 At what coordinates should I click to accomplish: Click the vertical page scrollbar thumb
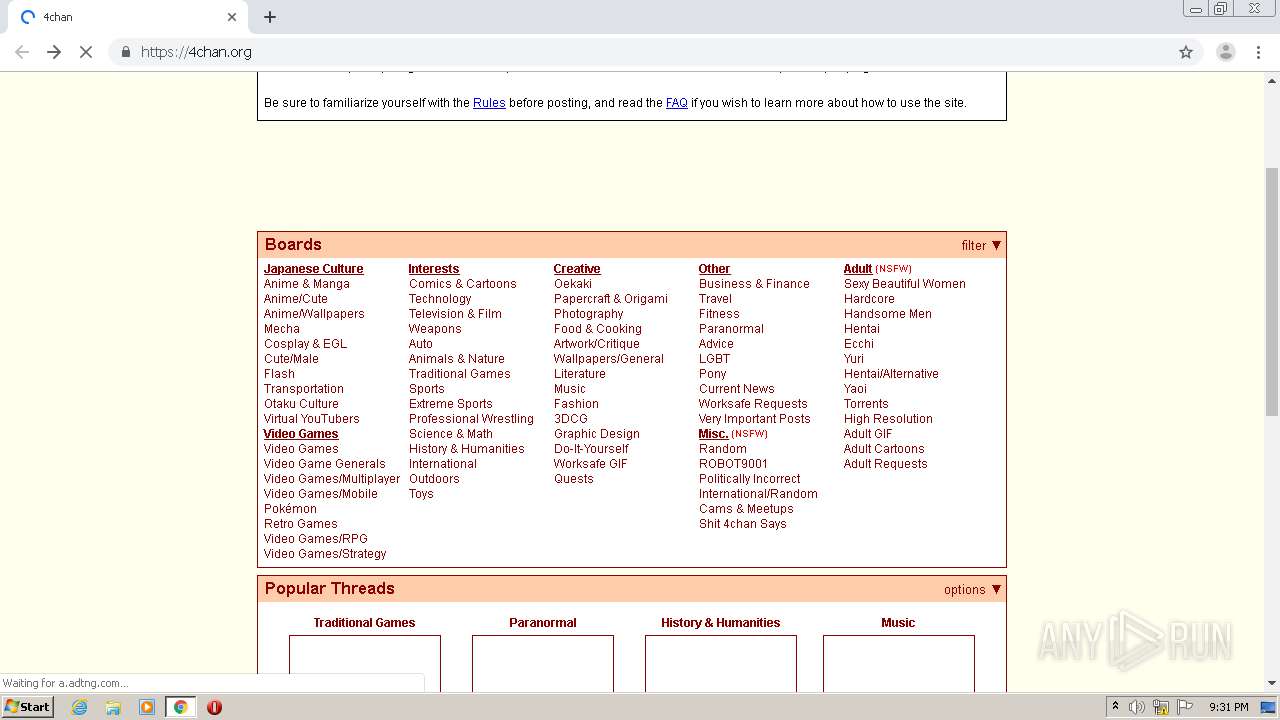(1272, 291)
